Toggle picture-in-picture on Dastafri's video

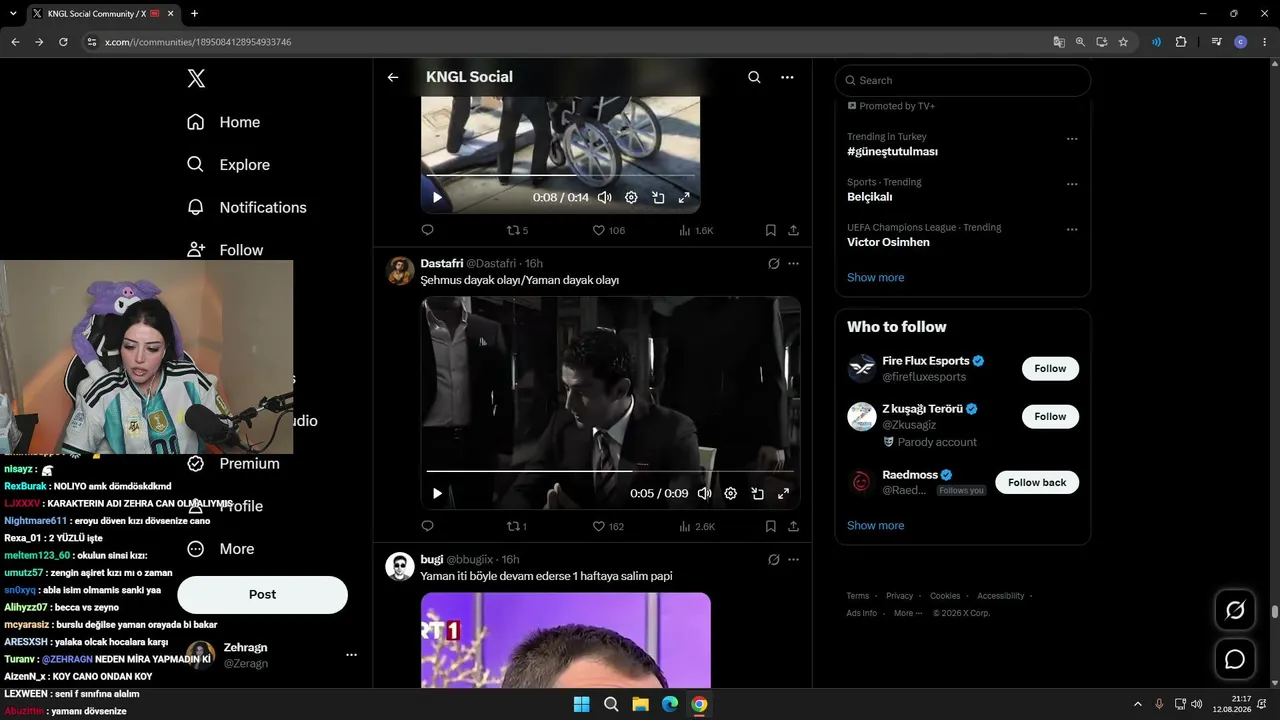click(x=758, y=493)
